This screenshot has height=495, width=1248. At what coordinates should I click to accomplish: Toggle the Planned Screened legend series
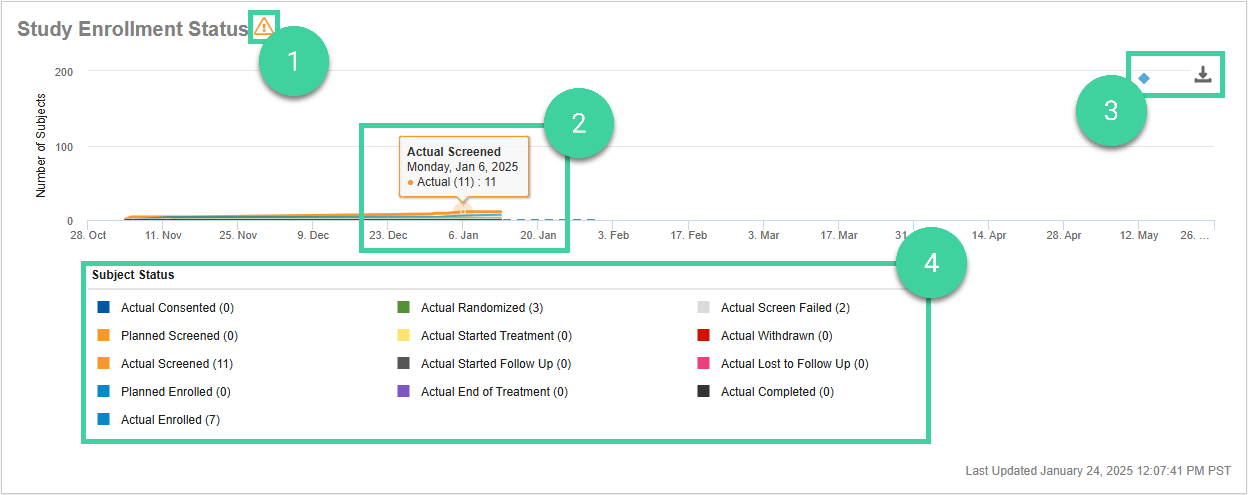coord(179,336)
